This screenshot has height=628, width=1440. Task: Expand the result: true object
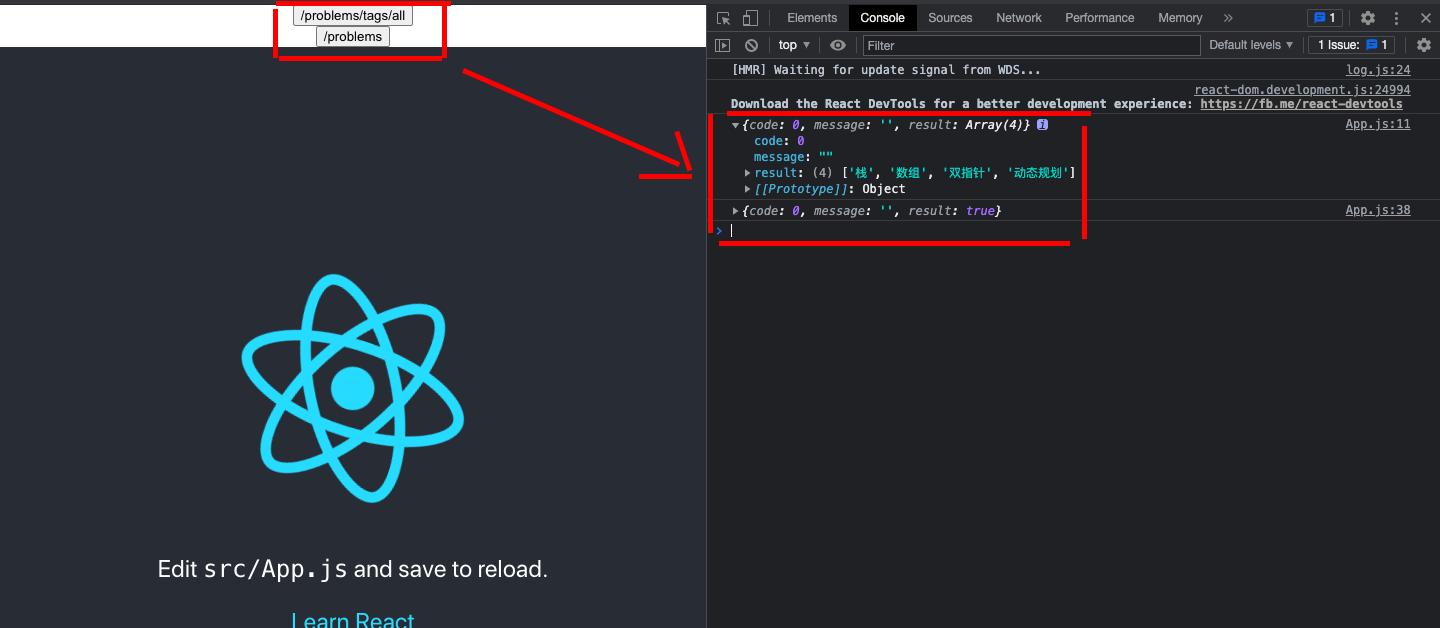tap(737, 211)
